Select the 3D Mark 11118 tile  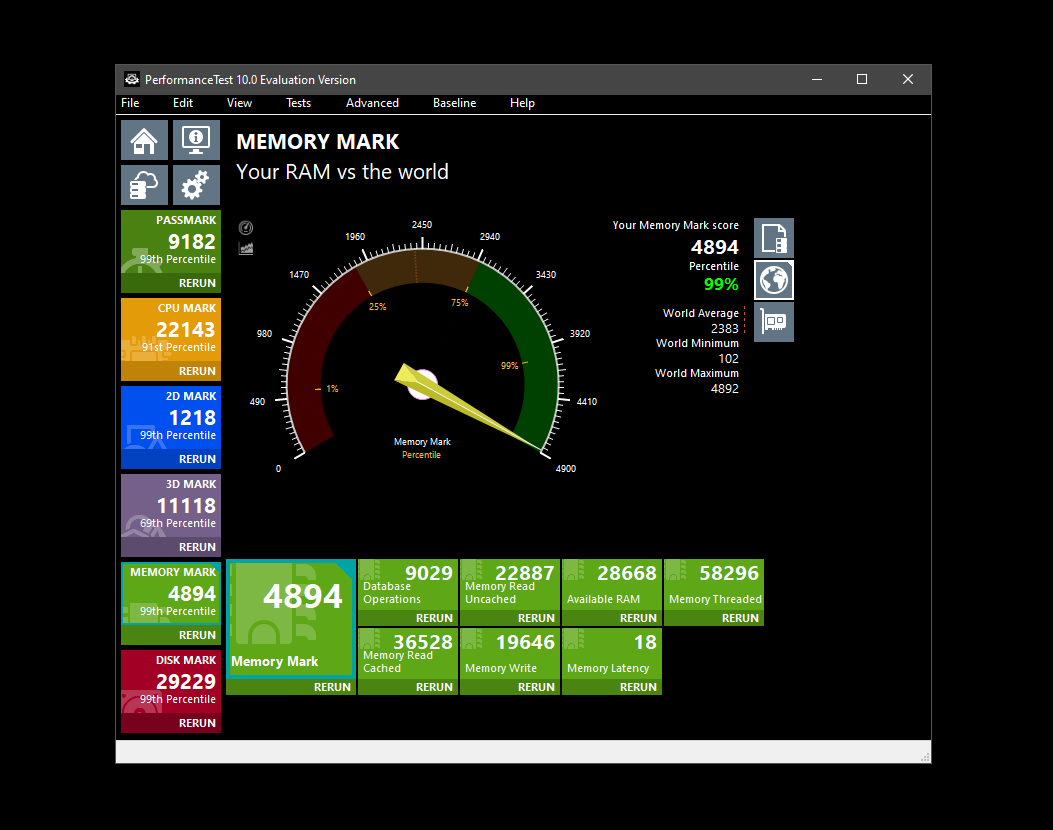click(x=171, y=506)
